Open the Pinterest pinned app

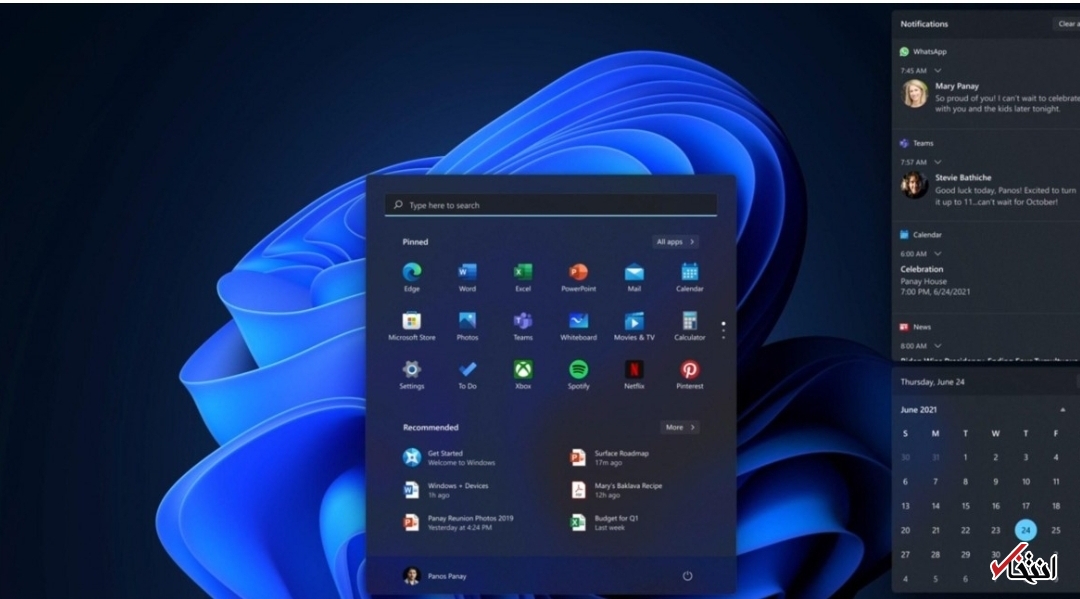coord(689,370)
